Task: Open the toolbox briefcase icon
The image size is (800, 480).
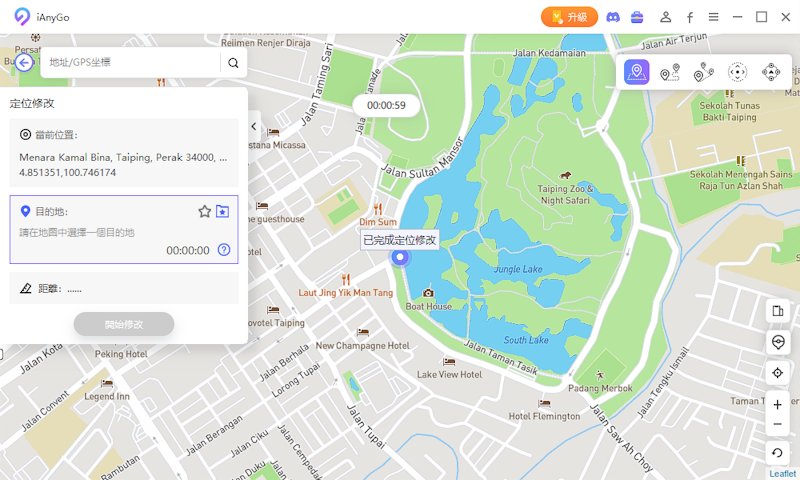Action: [637, 17]
